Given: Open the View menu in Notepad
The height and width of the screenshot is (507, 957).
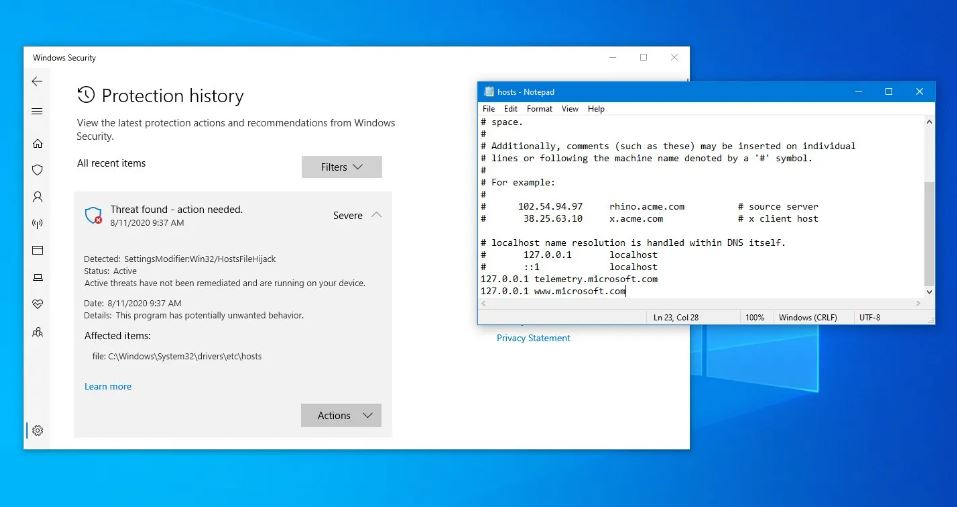Looking at the screenshot, I should tap(570, 109).
